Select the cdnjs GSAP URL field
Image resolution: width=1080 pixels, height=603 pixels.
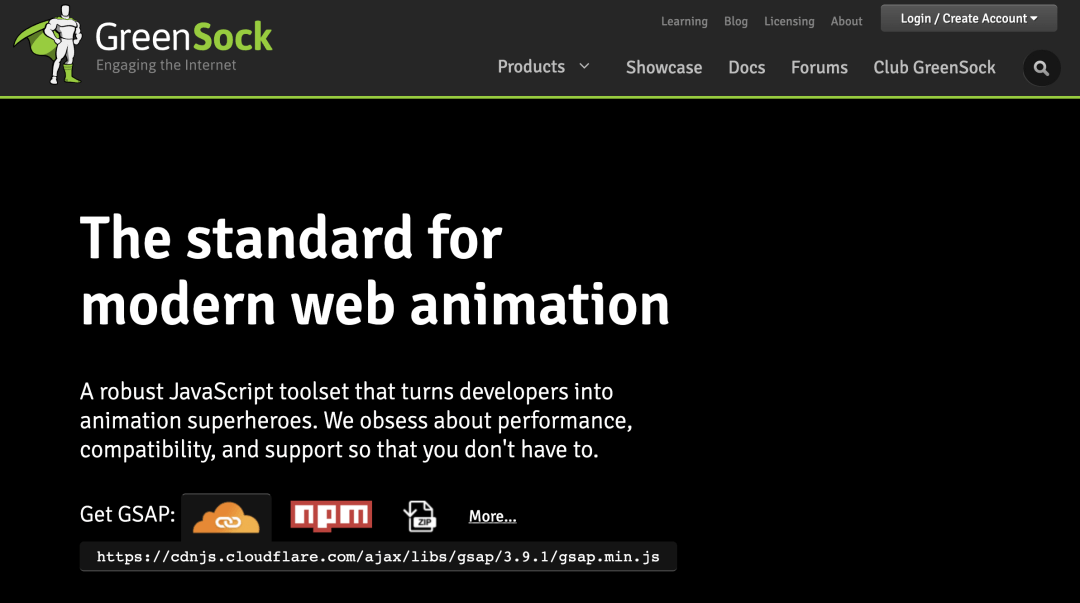(x=378, y=557)
